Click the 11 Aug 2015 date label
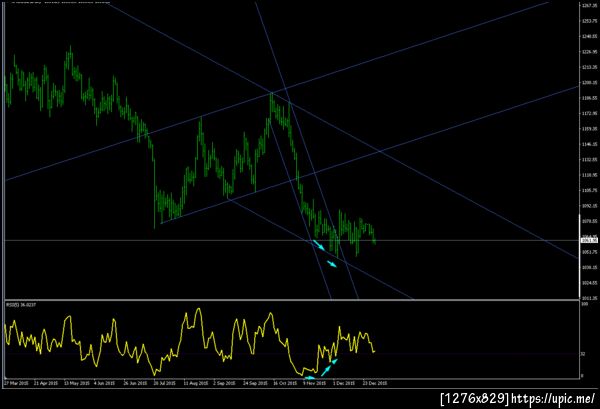600x409 pixels. click(x=196, y=383)
